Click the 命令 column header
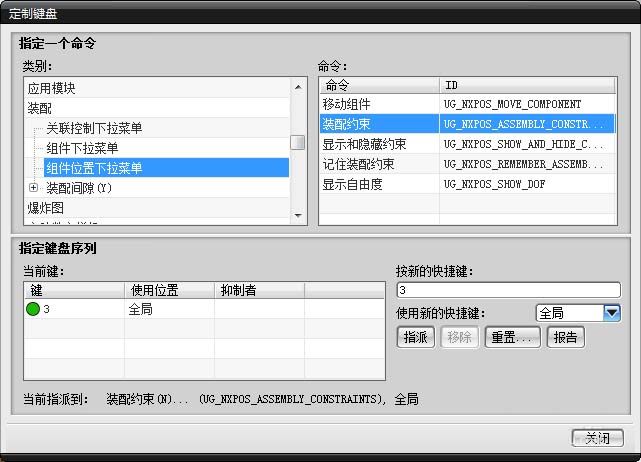Screen dimensions: 641x462 point(379,85)
